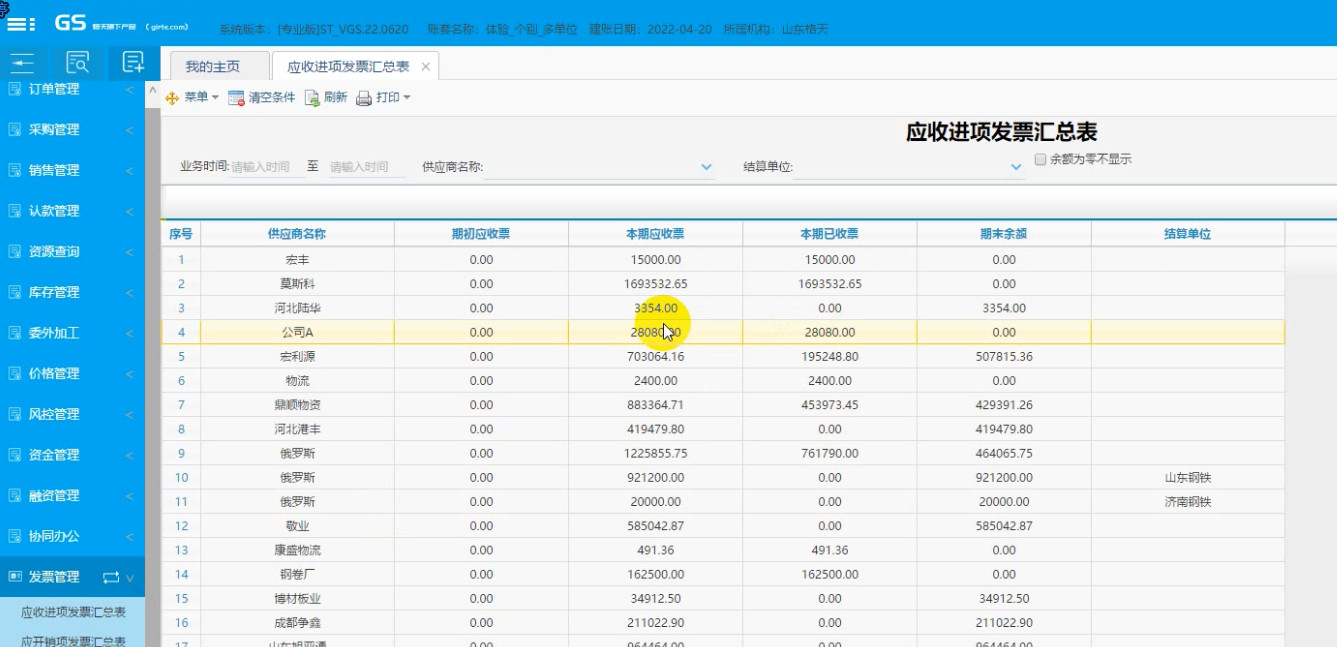
Task: Click the 507815.36 ending balance cell
Action: [1004, 356]
